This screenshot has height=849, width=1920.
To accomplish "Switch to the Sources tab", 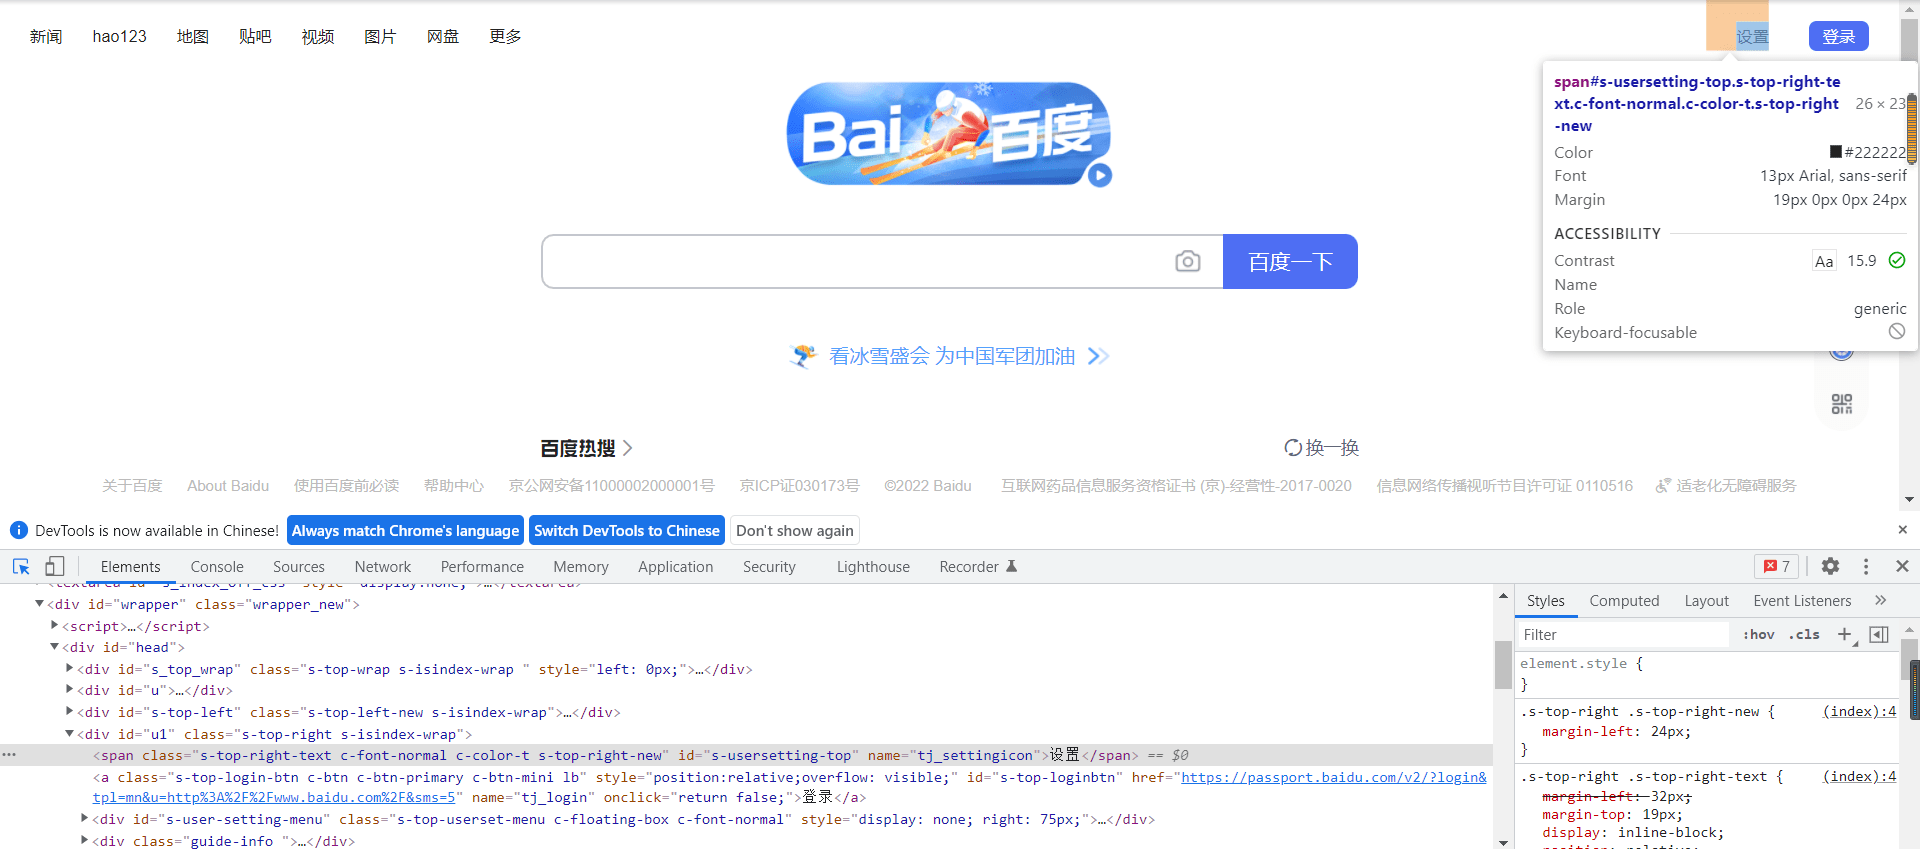I will (298, 566).
